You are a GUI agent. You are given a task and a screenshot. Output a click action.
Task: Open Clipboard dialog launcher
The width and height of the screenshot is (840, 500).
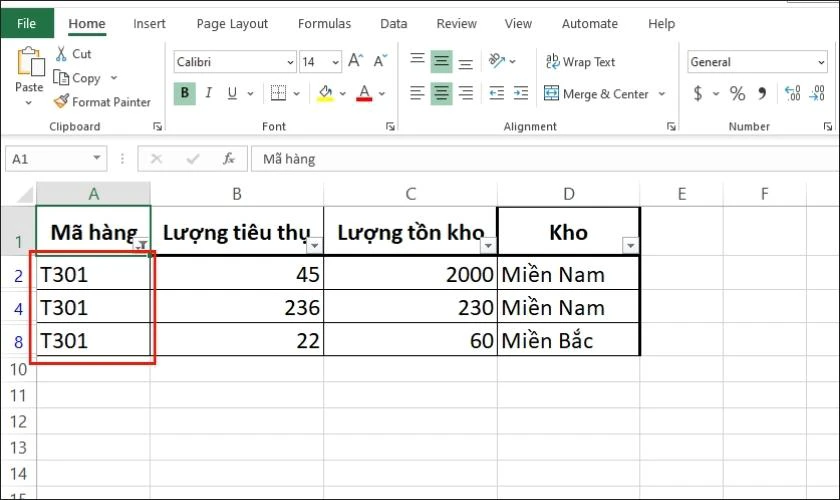pos(158,126)
